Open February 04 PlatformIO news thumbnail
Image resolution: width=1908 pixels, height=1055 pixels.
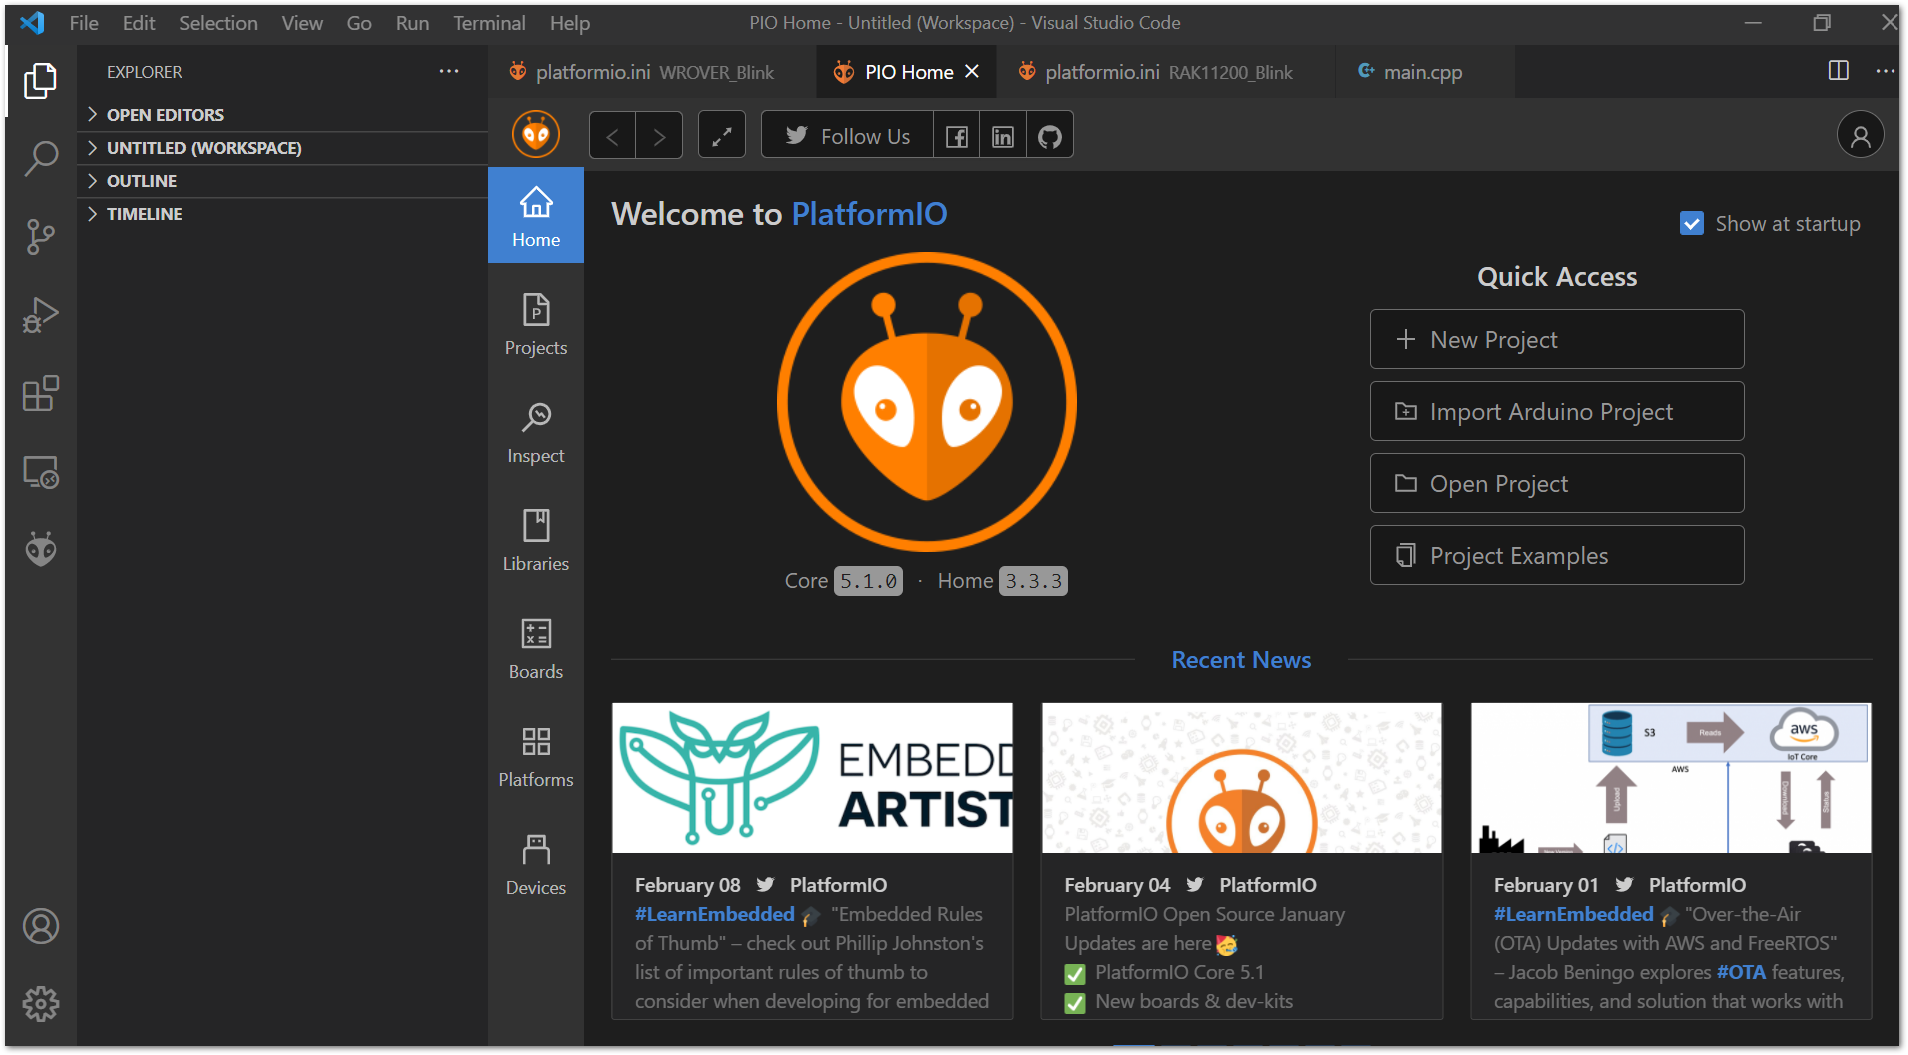(x=1241, y=778)
